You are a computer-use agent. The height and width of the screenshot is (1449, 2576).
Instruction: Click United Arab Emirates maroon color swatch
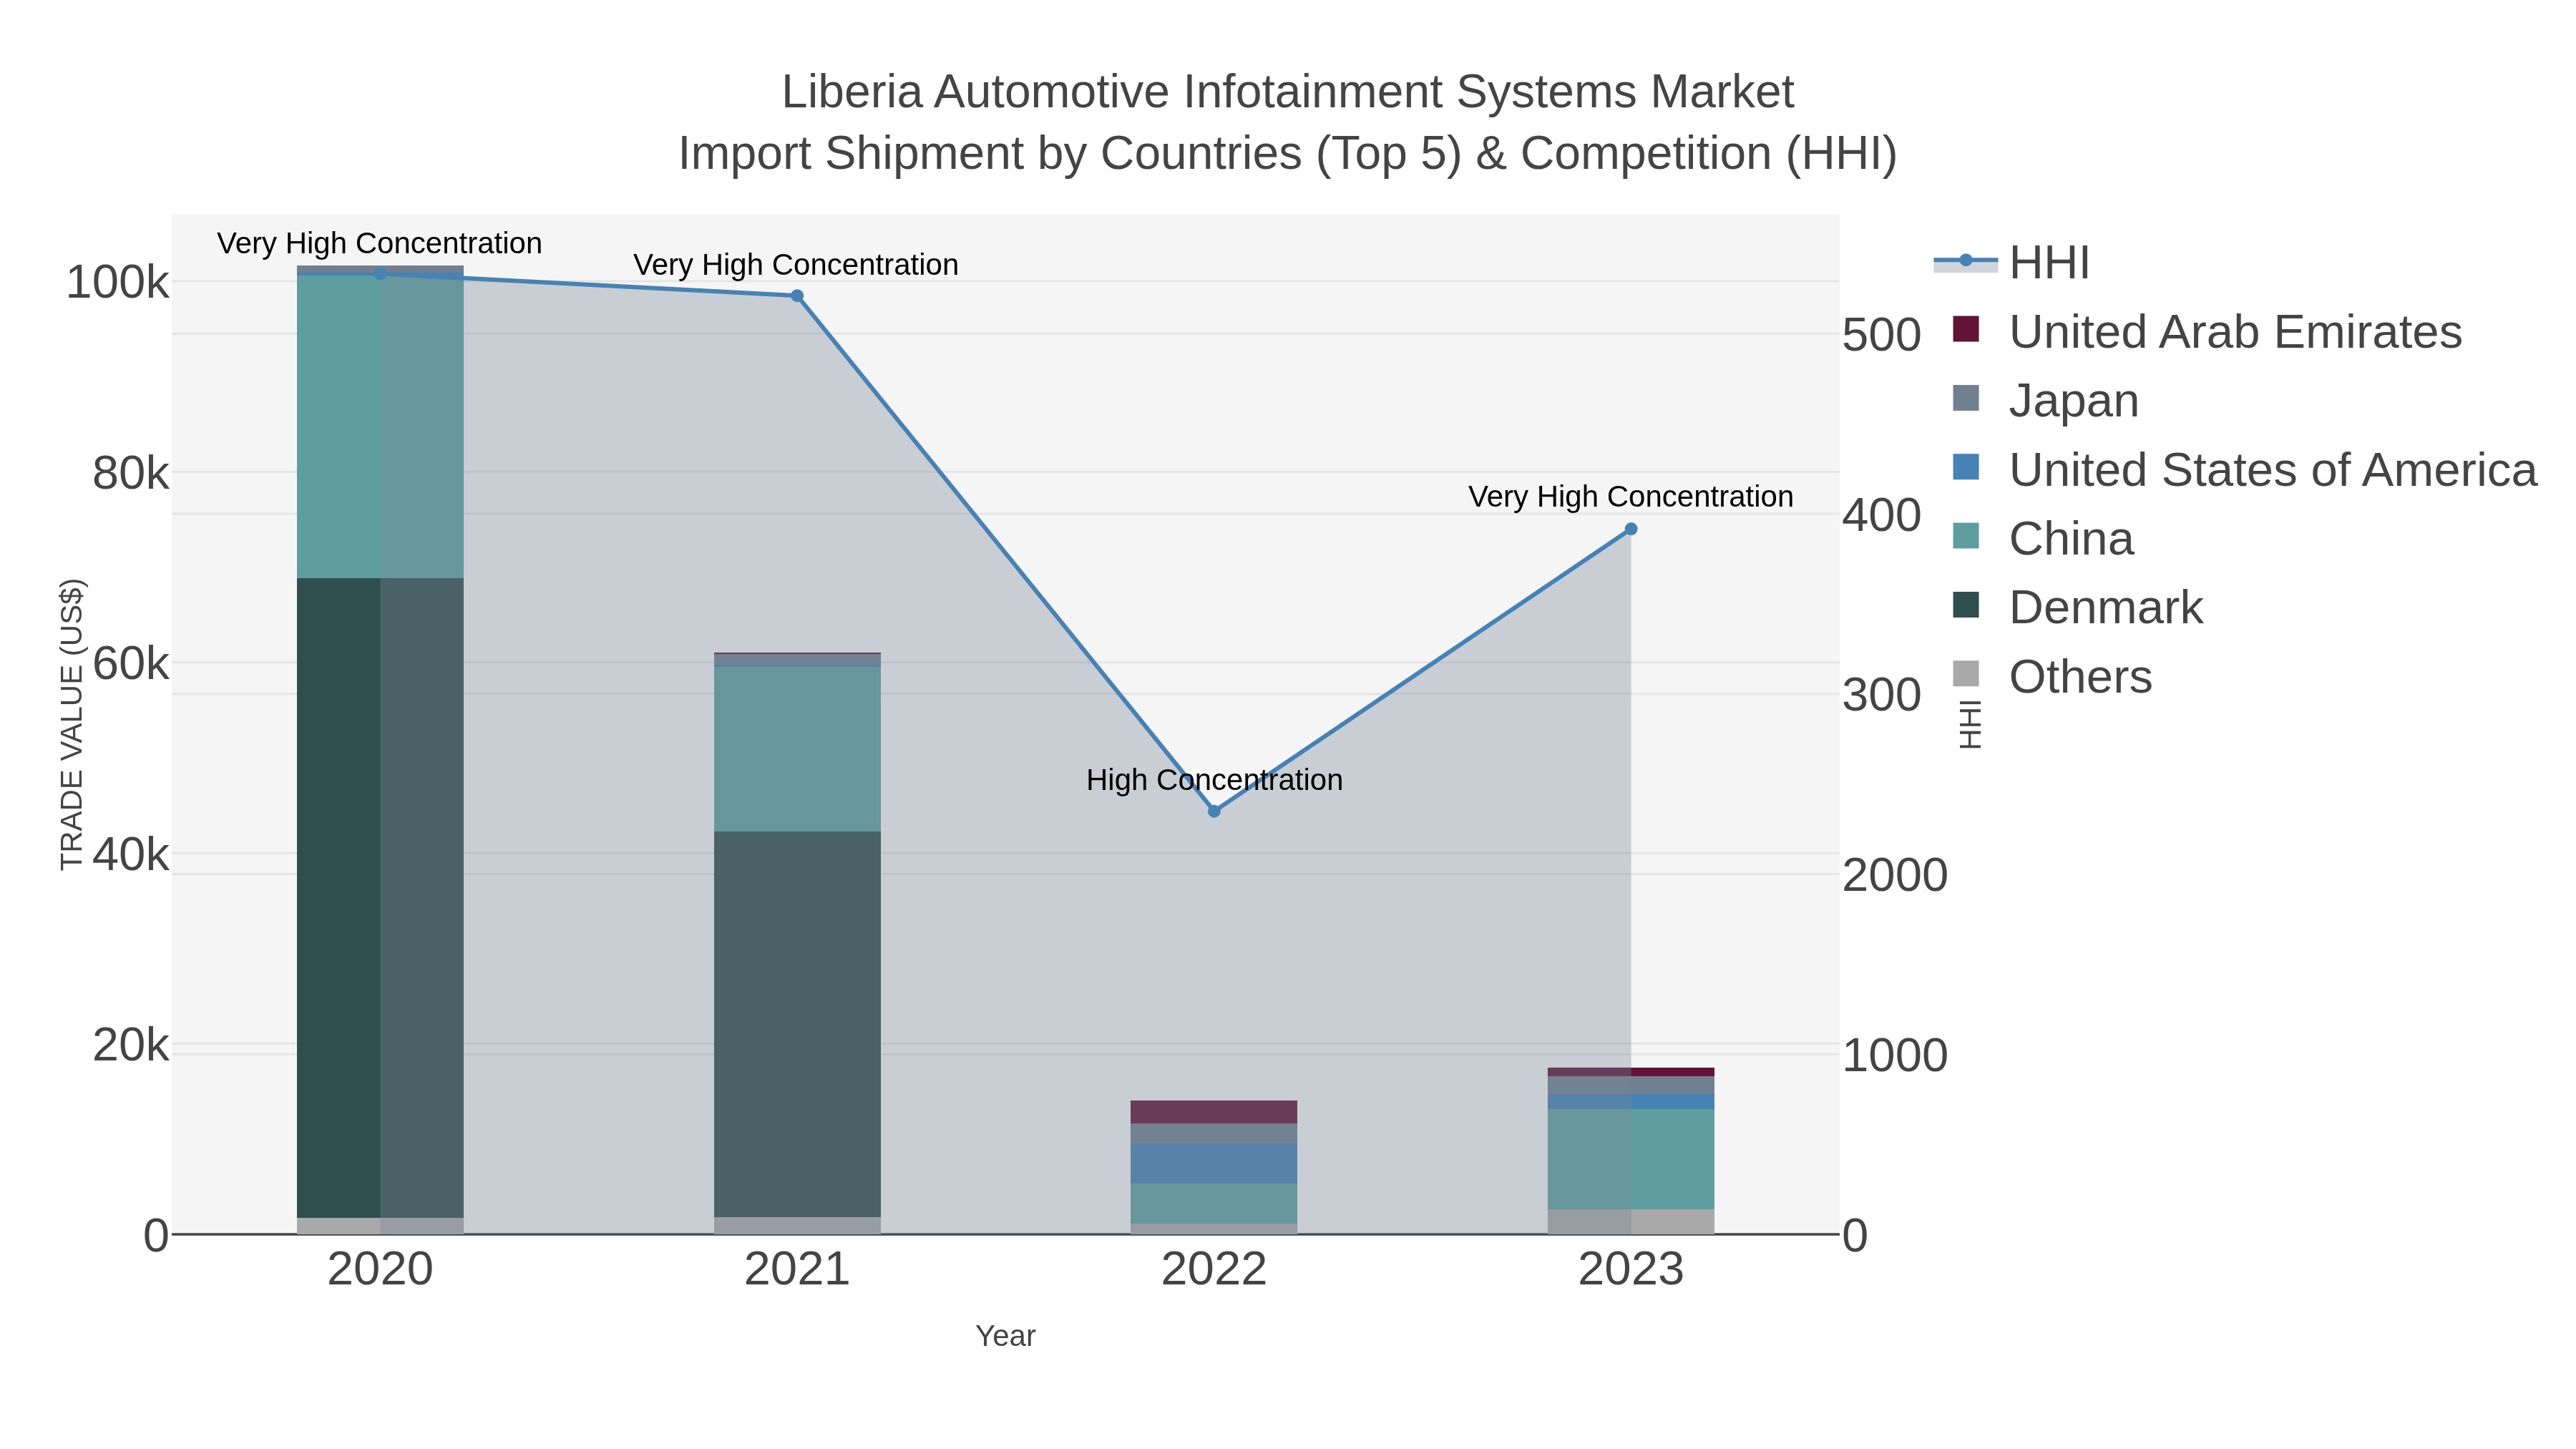pos(1966,329)
